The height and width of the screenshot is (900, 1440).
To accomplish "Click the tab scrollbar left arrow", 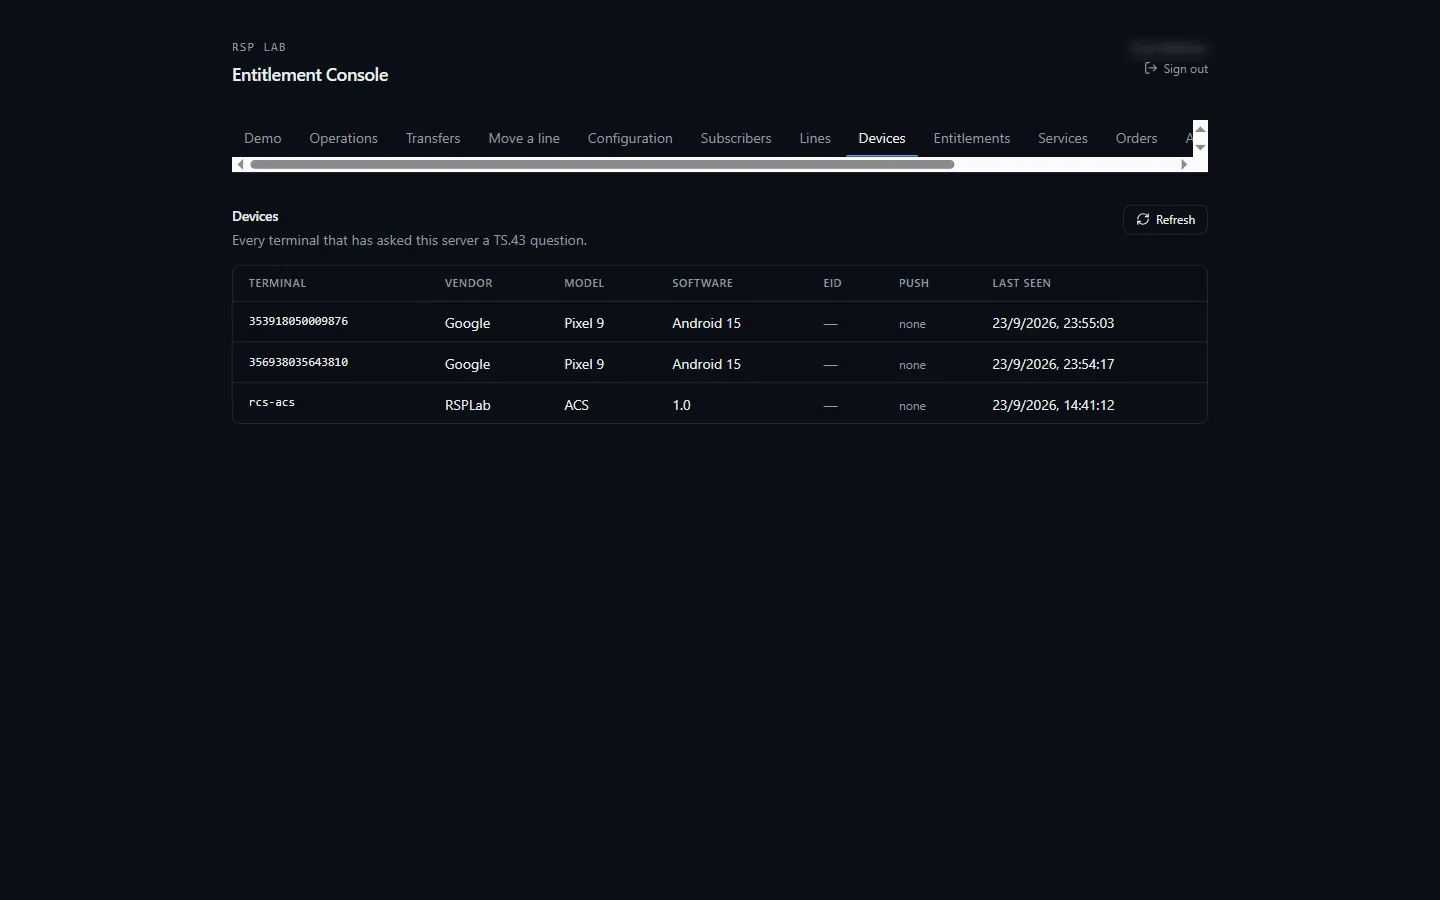I will (240, 164).
